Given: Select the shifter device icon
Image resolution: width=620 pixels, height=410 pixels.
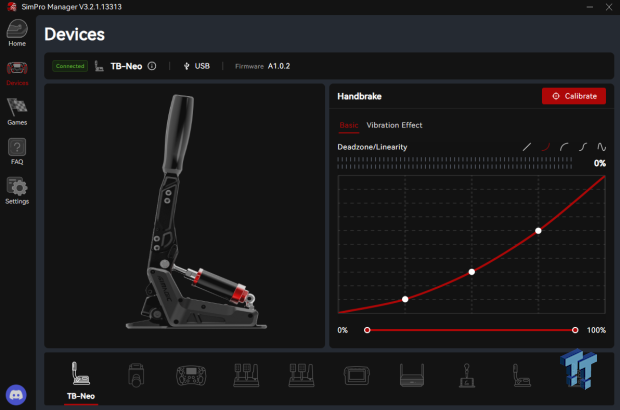Looking at the screenshot, I should coord(467,375).
